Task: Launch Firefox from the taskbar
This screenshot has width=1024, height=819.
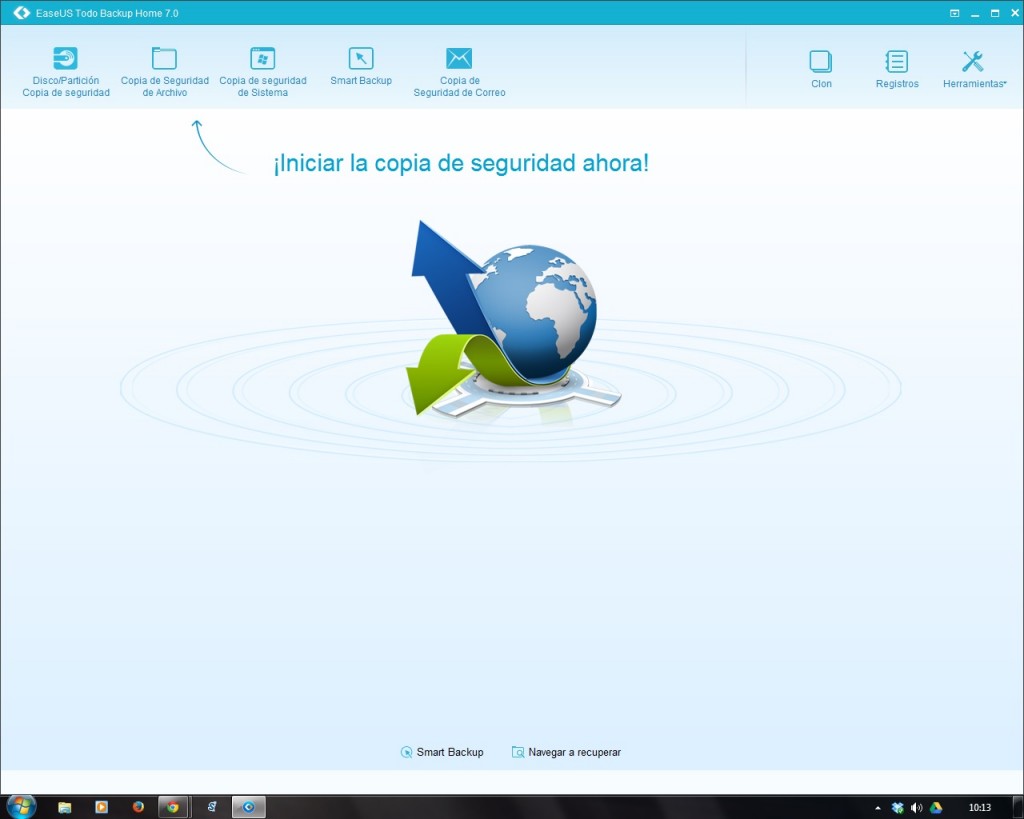Action: click(138, 806)
